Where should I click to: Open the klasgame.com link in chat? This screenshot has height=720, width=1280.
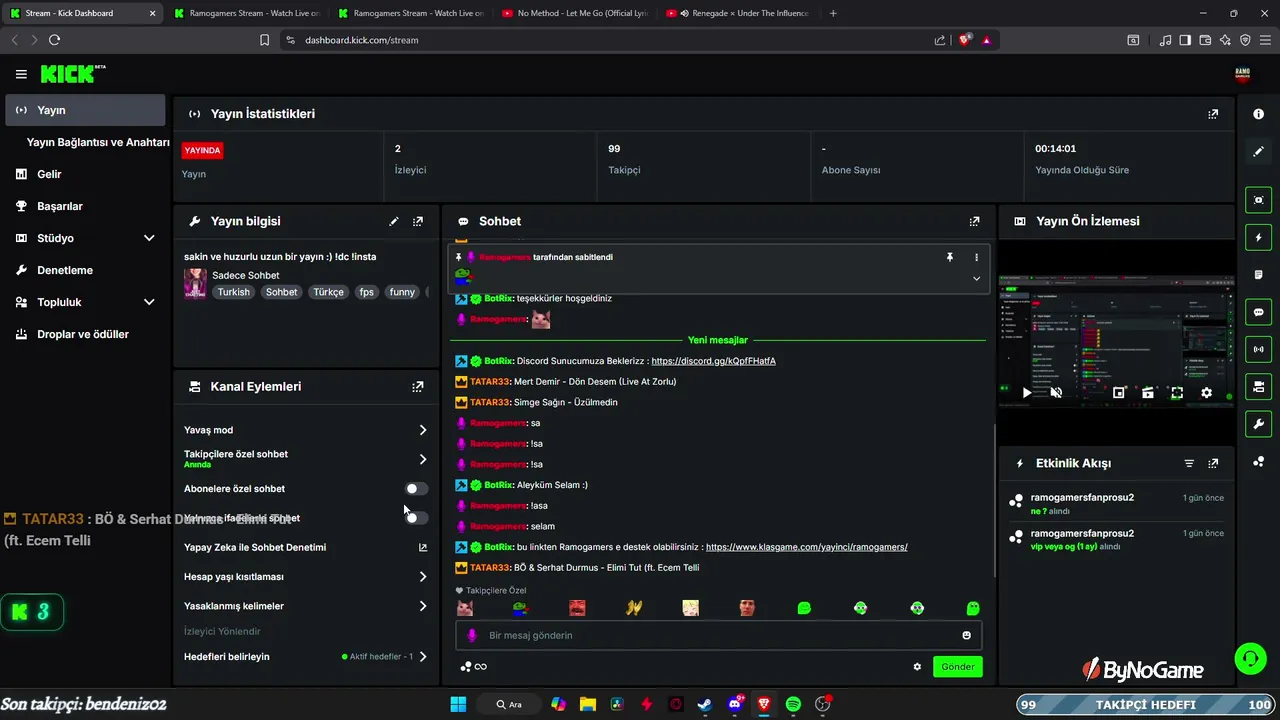coord(806,547)
